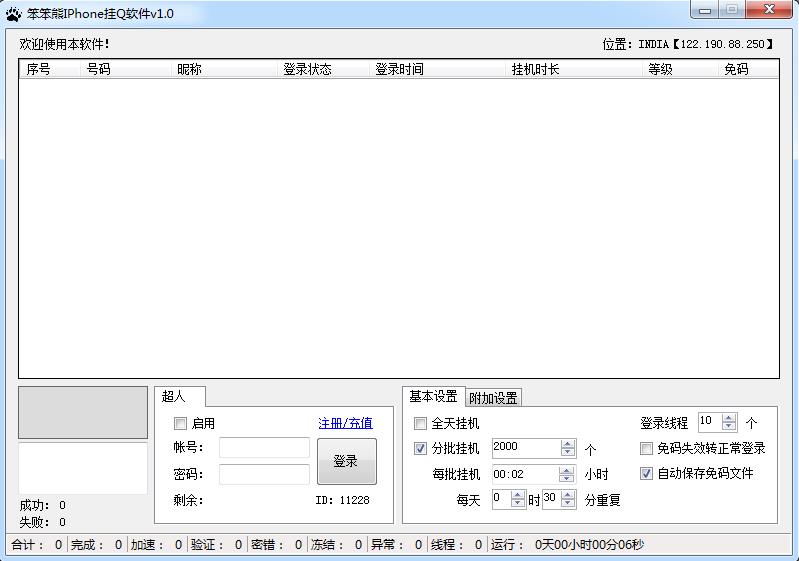Uncheck 自动保存免码文件 option

point(646,473)
